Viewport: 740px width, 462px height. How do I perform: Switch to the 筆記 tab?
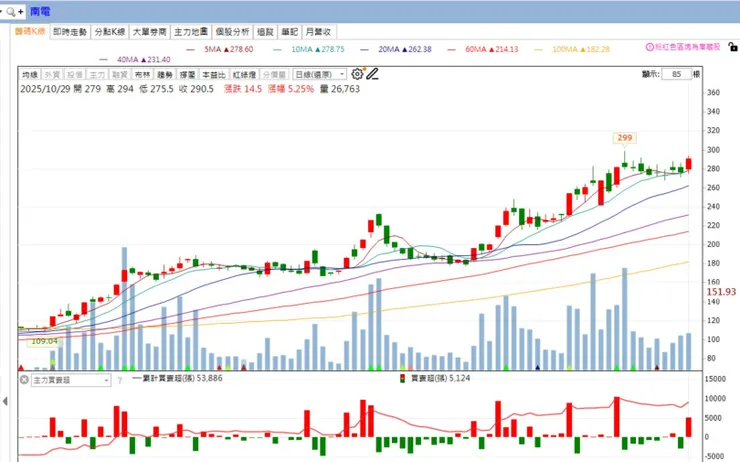click(289, 32)
